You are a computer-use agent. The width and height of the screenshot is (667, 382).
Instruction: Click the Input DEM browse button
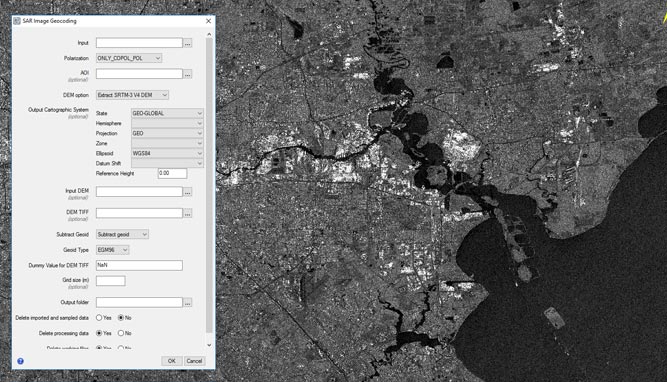pos(188,192)
